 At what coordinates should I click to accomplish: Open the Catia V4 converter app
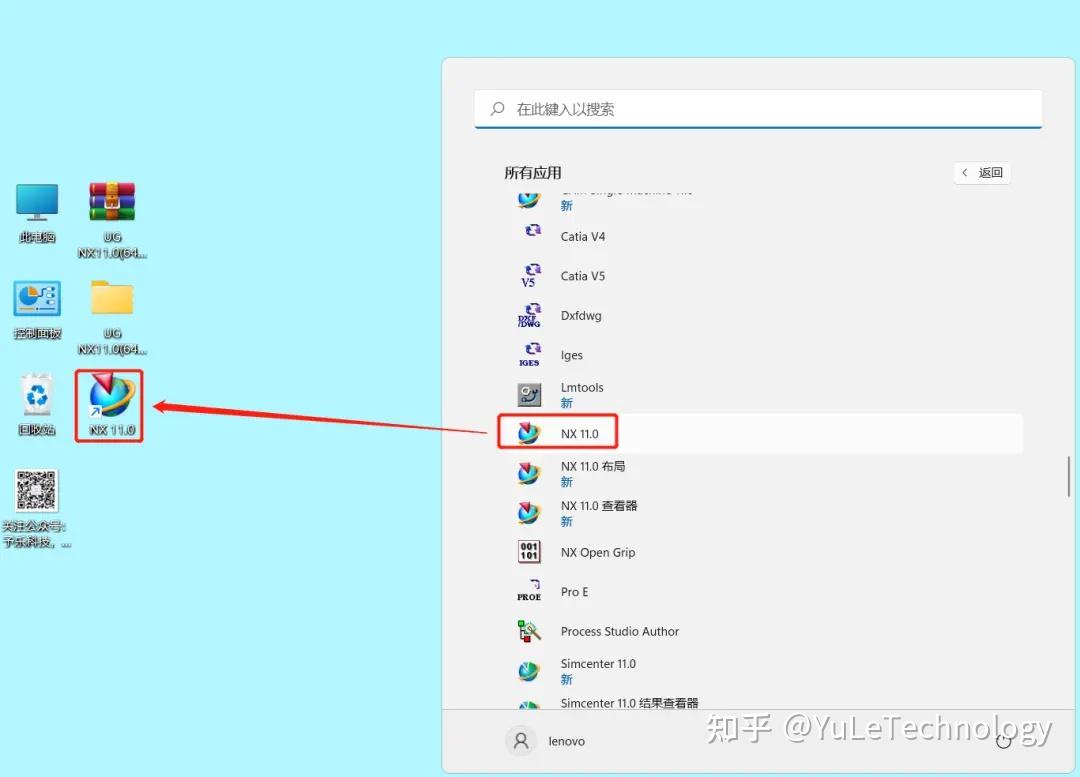tap(583, 236)
